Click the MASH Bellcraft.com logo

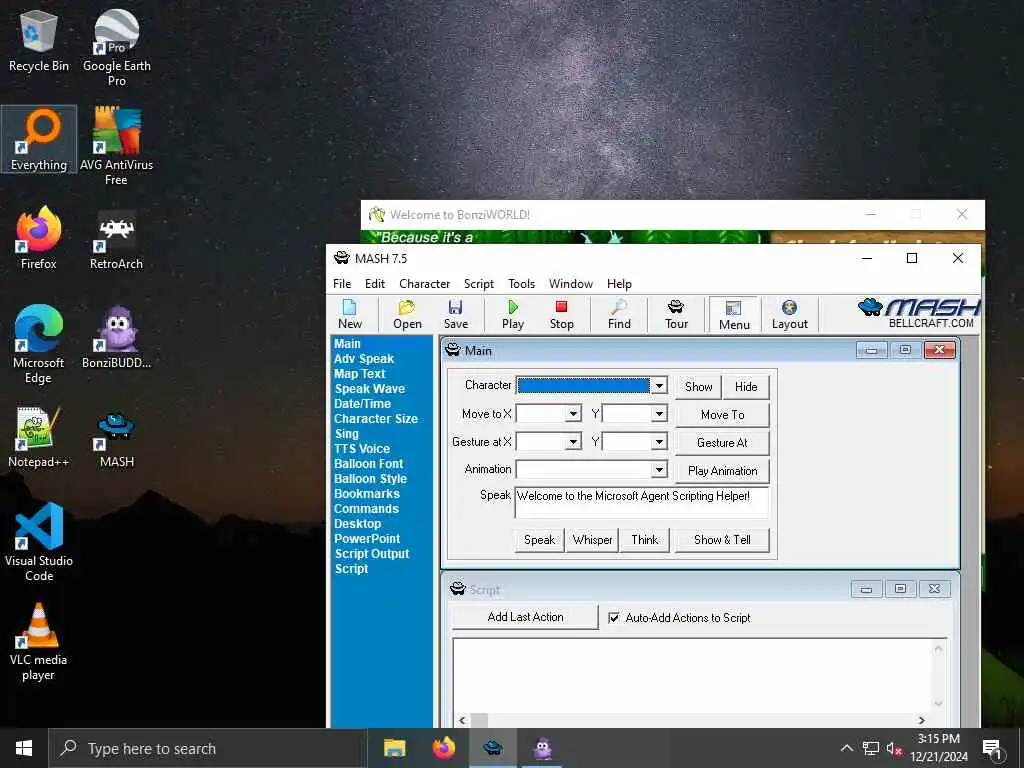click(x=918, y=313)
